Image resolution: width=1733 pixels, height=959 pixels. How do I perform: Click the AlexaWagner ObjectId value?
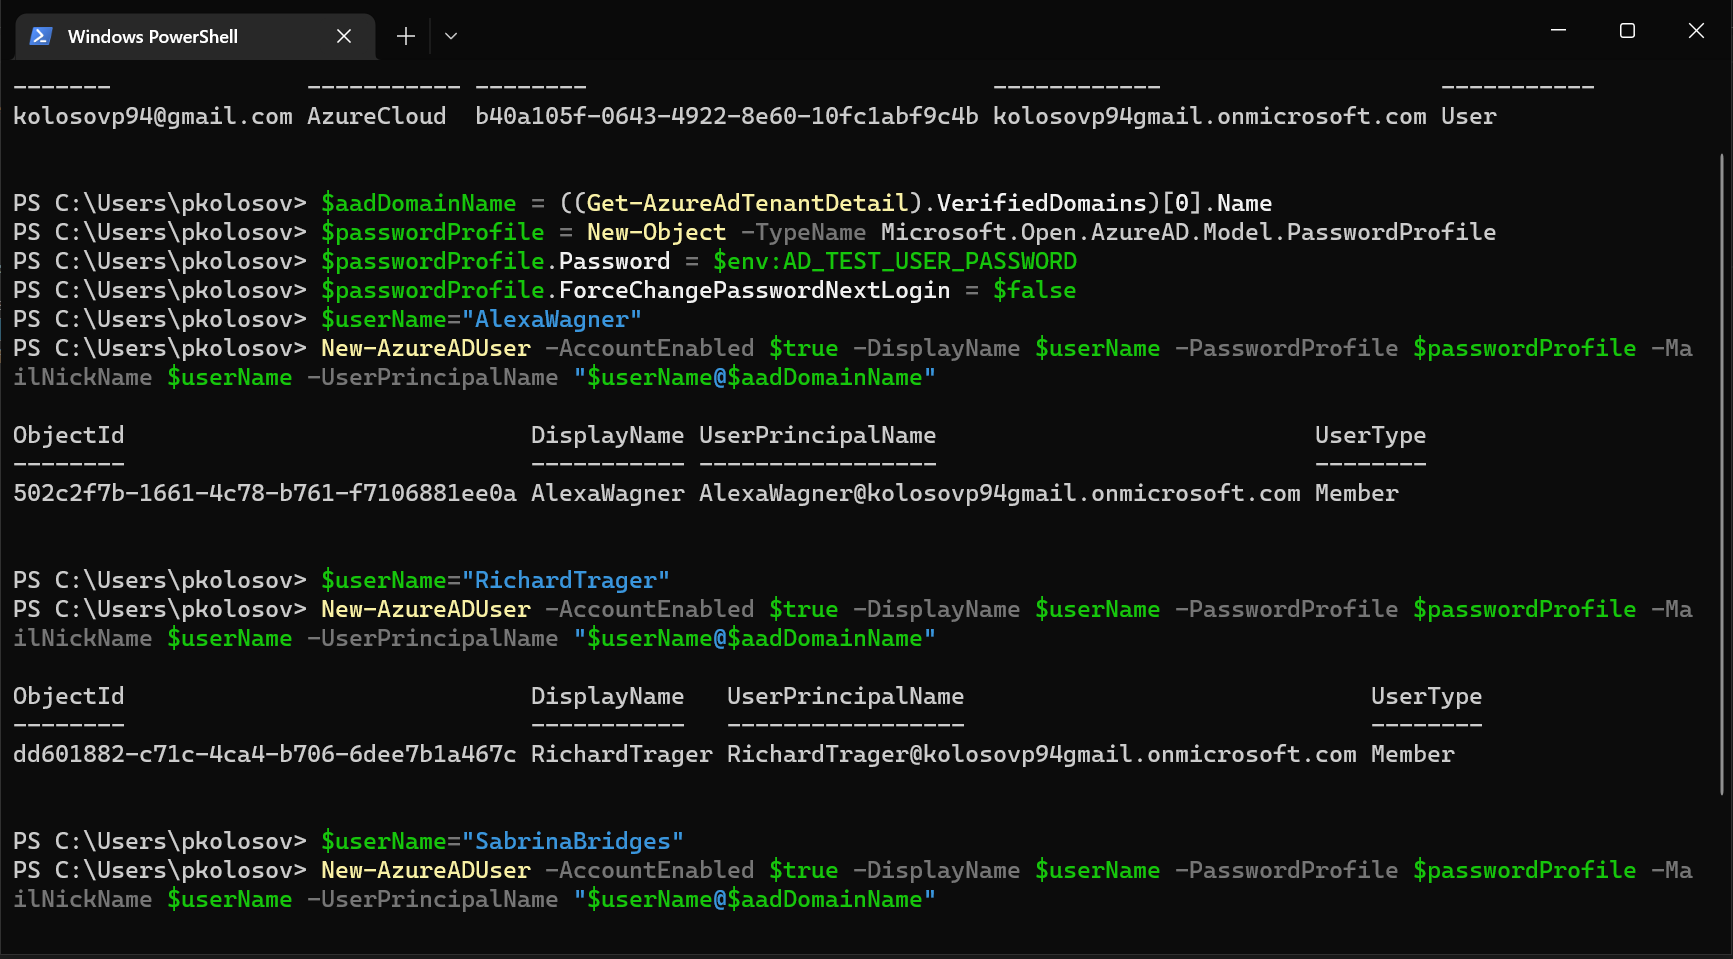tap(265, 493)
